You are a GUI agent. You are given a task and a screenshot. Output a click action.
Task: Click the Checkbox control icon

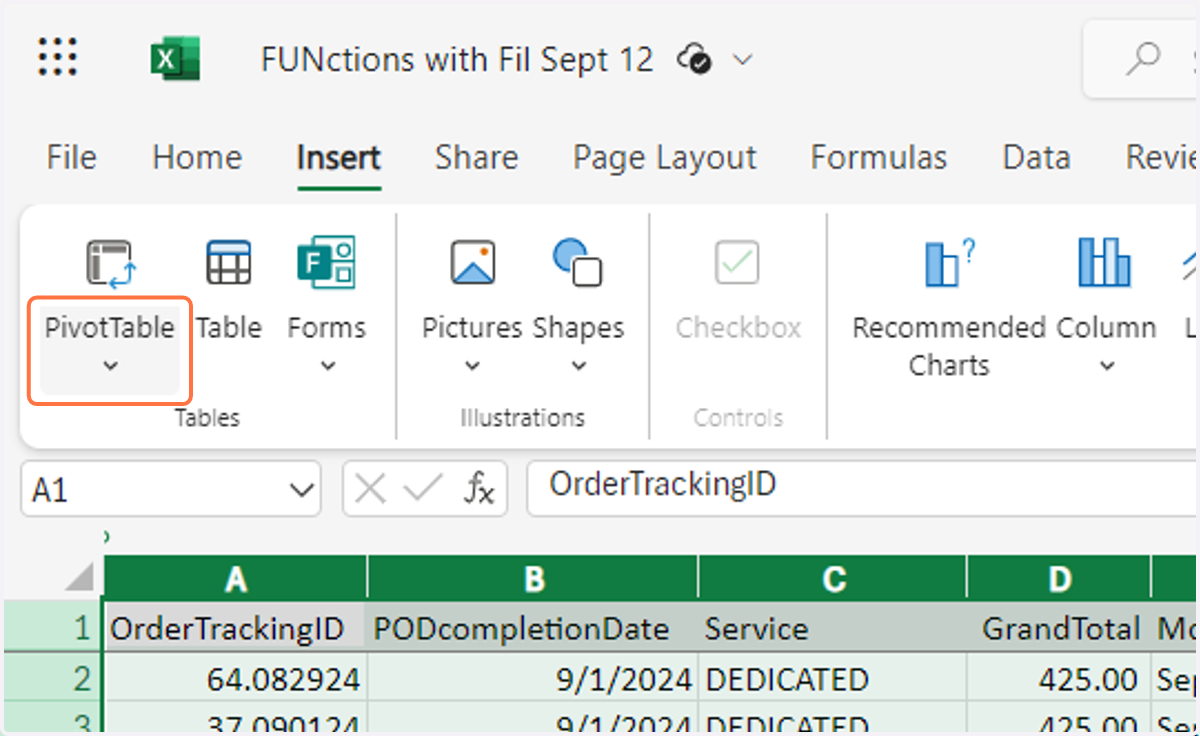pos(738,263)
